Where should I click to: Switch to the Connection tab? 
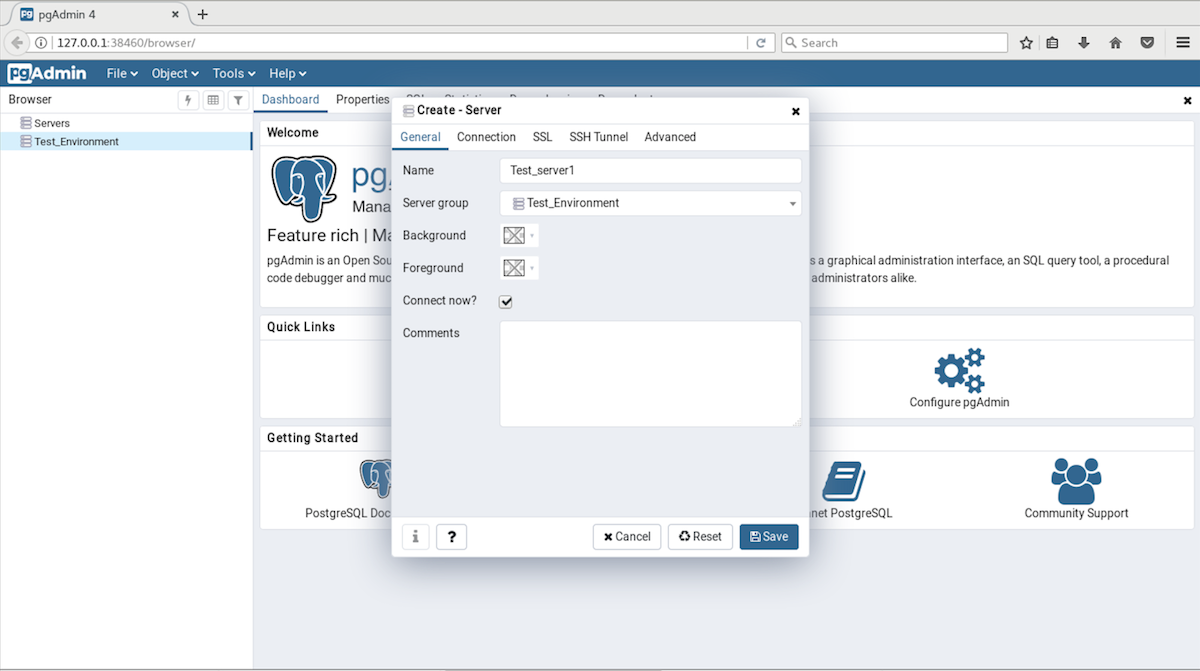tap(486, 137)
